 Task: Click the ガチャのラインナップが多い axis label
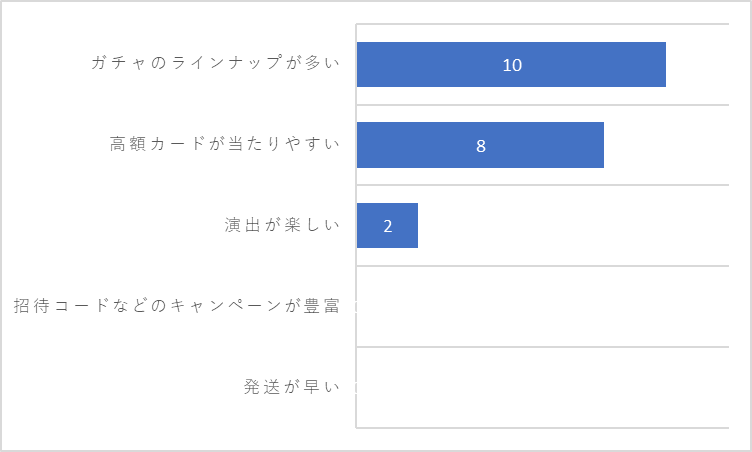(215, 63)
